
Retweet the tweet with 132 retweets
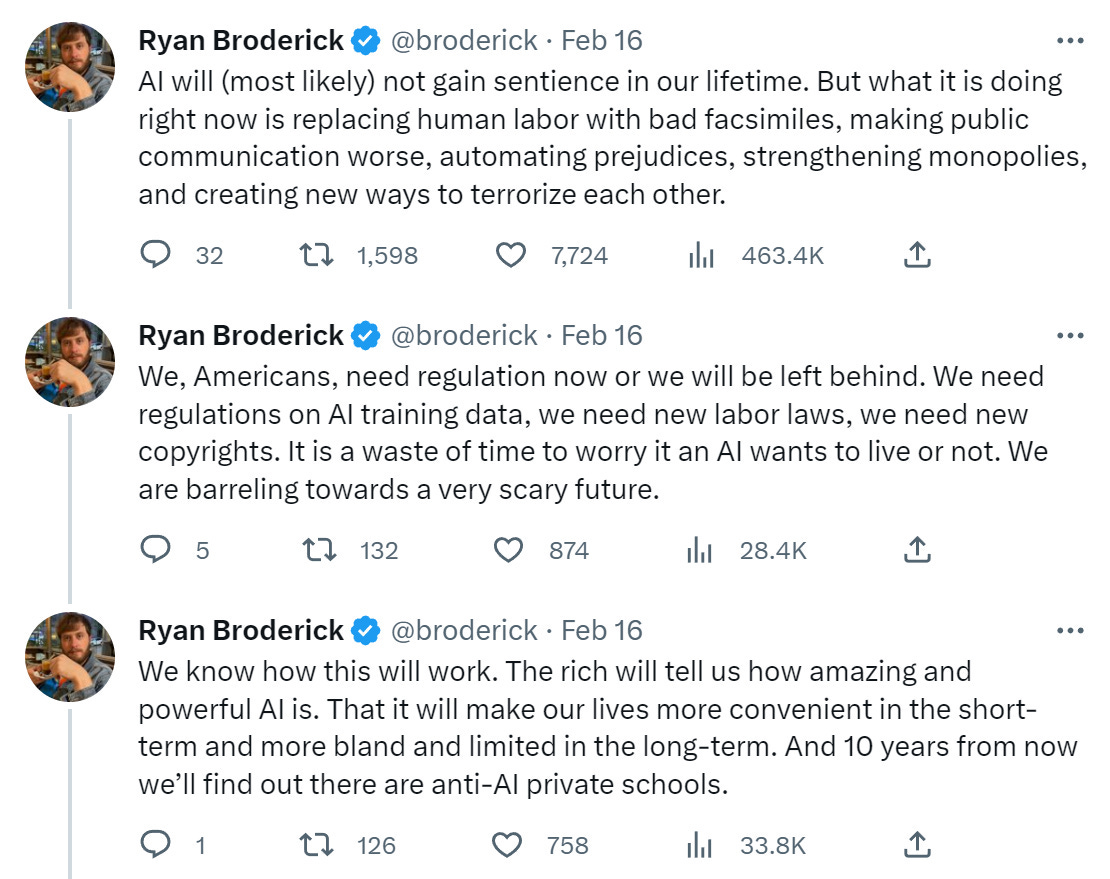(318, 550)
